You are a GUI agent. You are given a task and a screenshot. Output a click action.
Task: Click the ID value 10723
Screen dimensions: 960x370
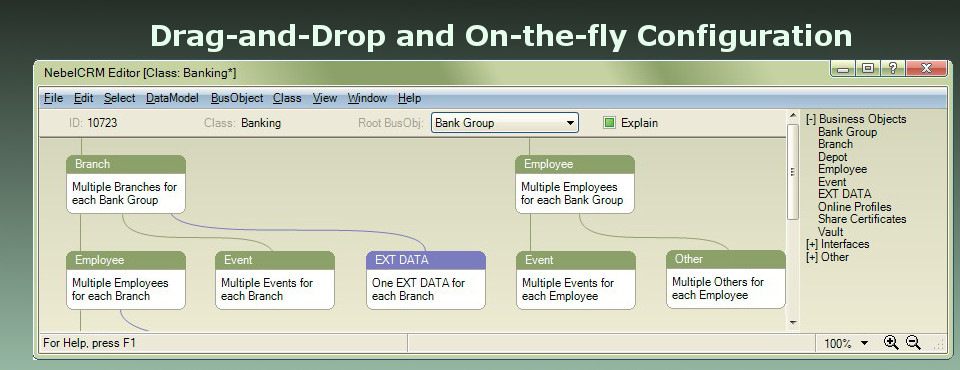(102, 123)
